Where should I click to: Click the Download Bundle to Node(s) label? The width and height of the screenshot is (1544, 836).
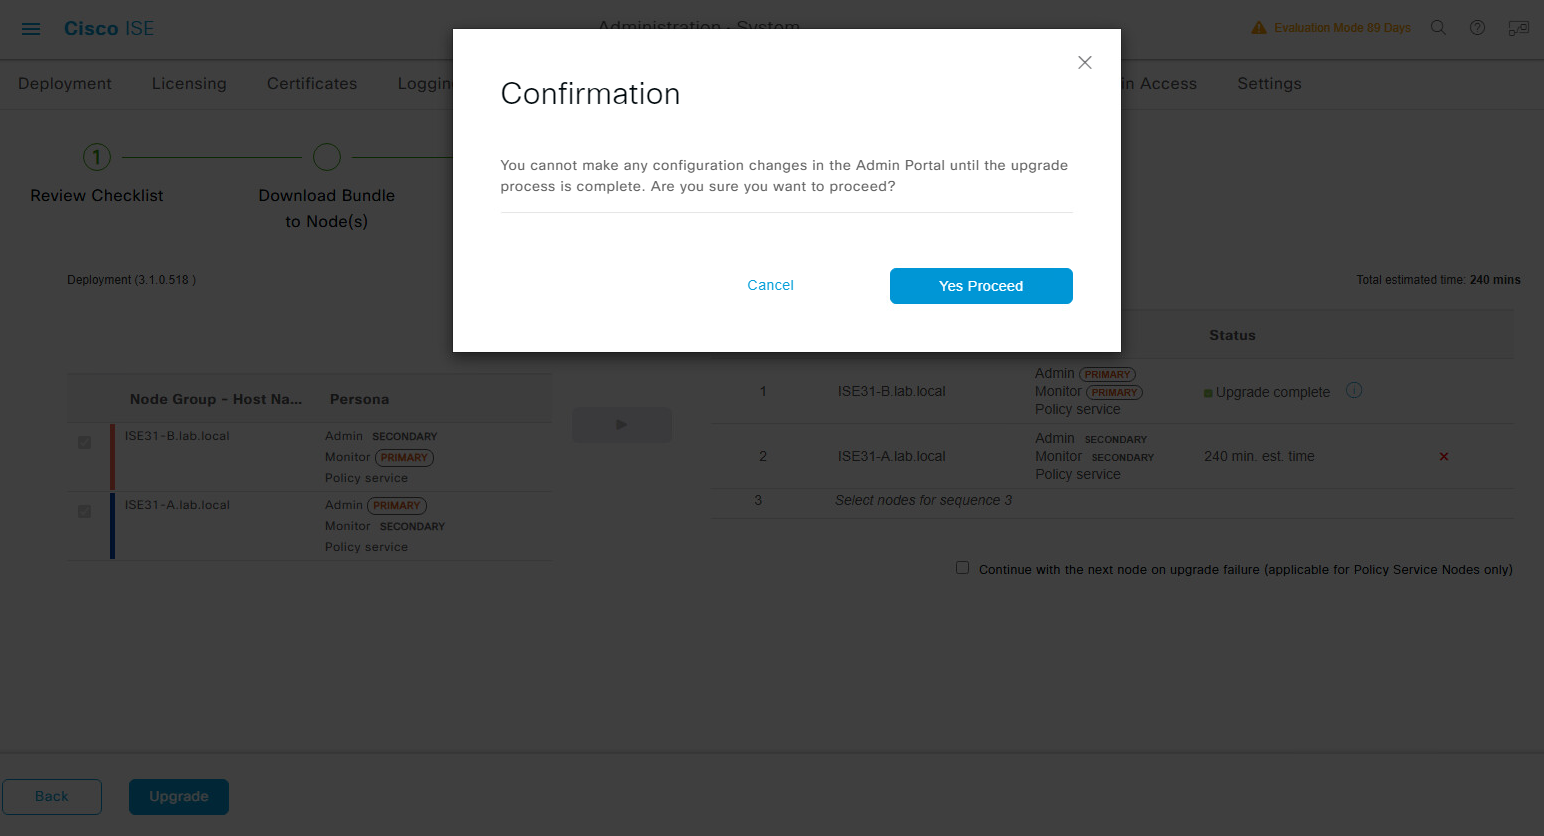[327, 209]
